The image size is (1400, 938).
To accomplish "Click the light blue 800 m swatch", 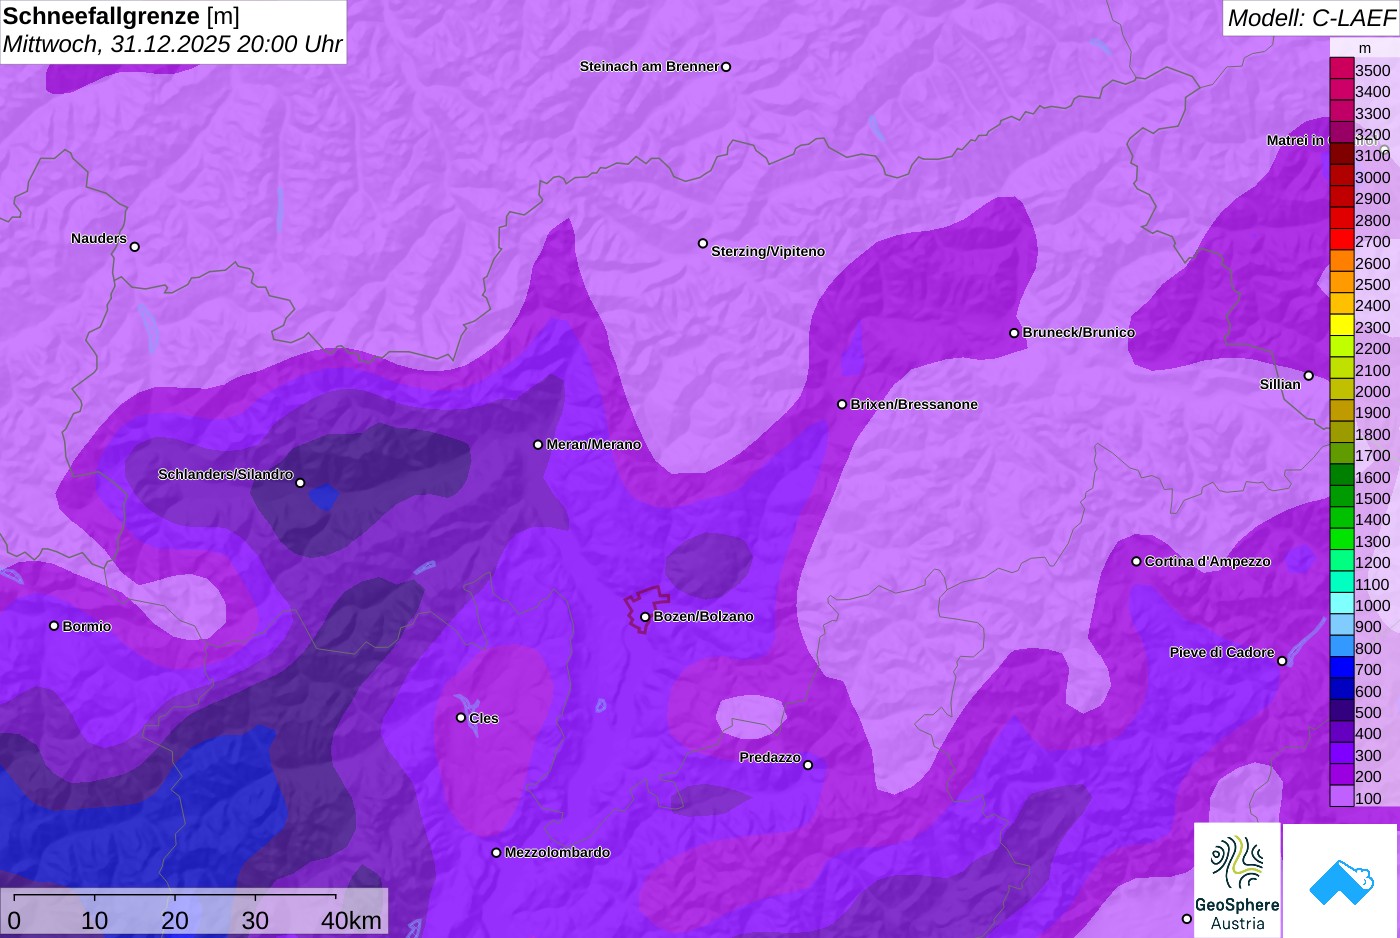I will pos(1341,647).
